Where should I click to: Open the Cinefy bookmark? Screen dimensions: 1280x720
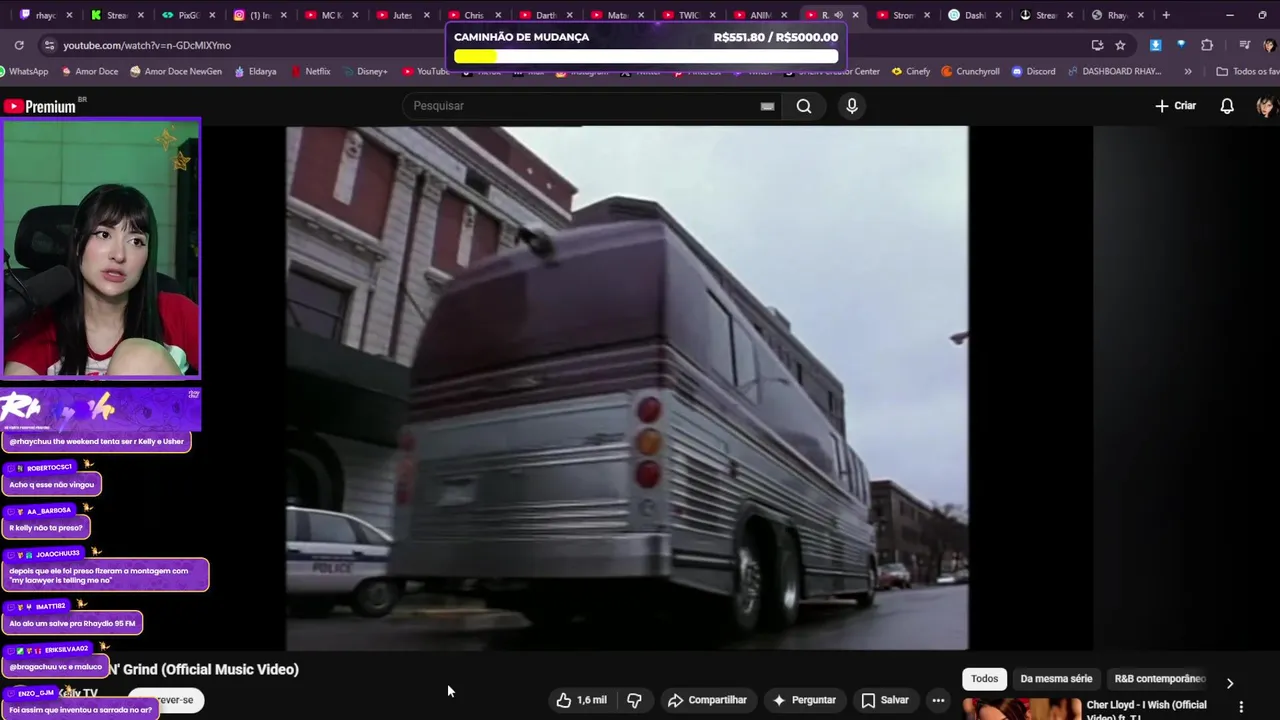coord(910,72)
